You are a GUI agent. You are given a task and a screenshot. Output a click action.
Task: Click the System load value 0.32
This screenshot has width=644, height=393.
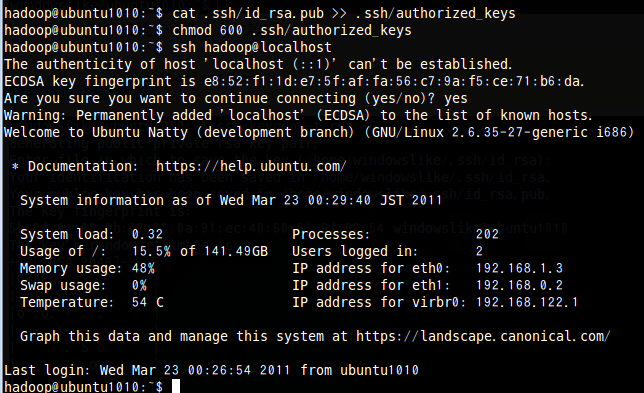(147, 234)
